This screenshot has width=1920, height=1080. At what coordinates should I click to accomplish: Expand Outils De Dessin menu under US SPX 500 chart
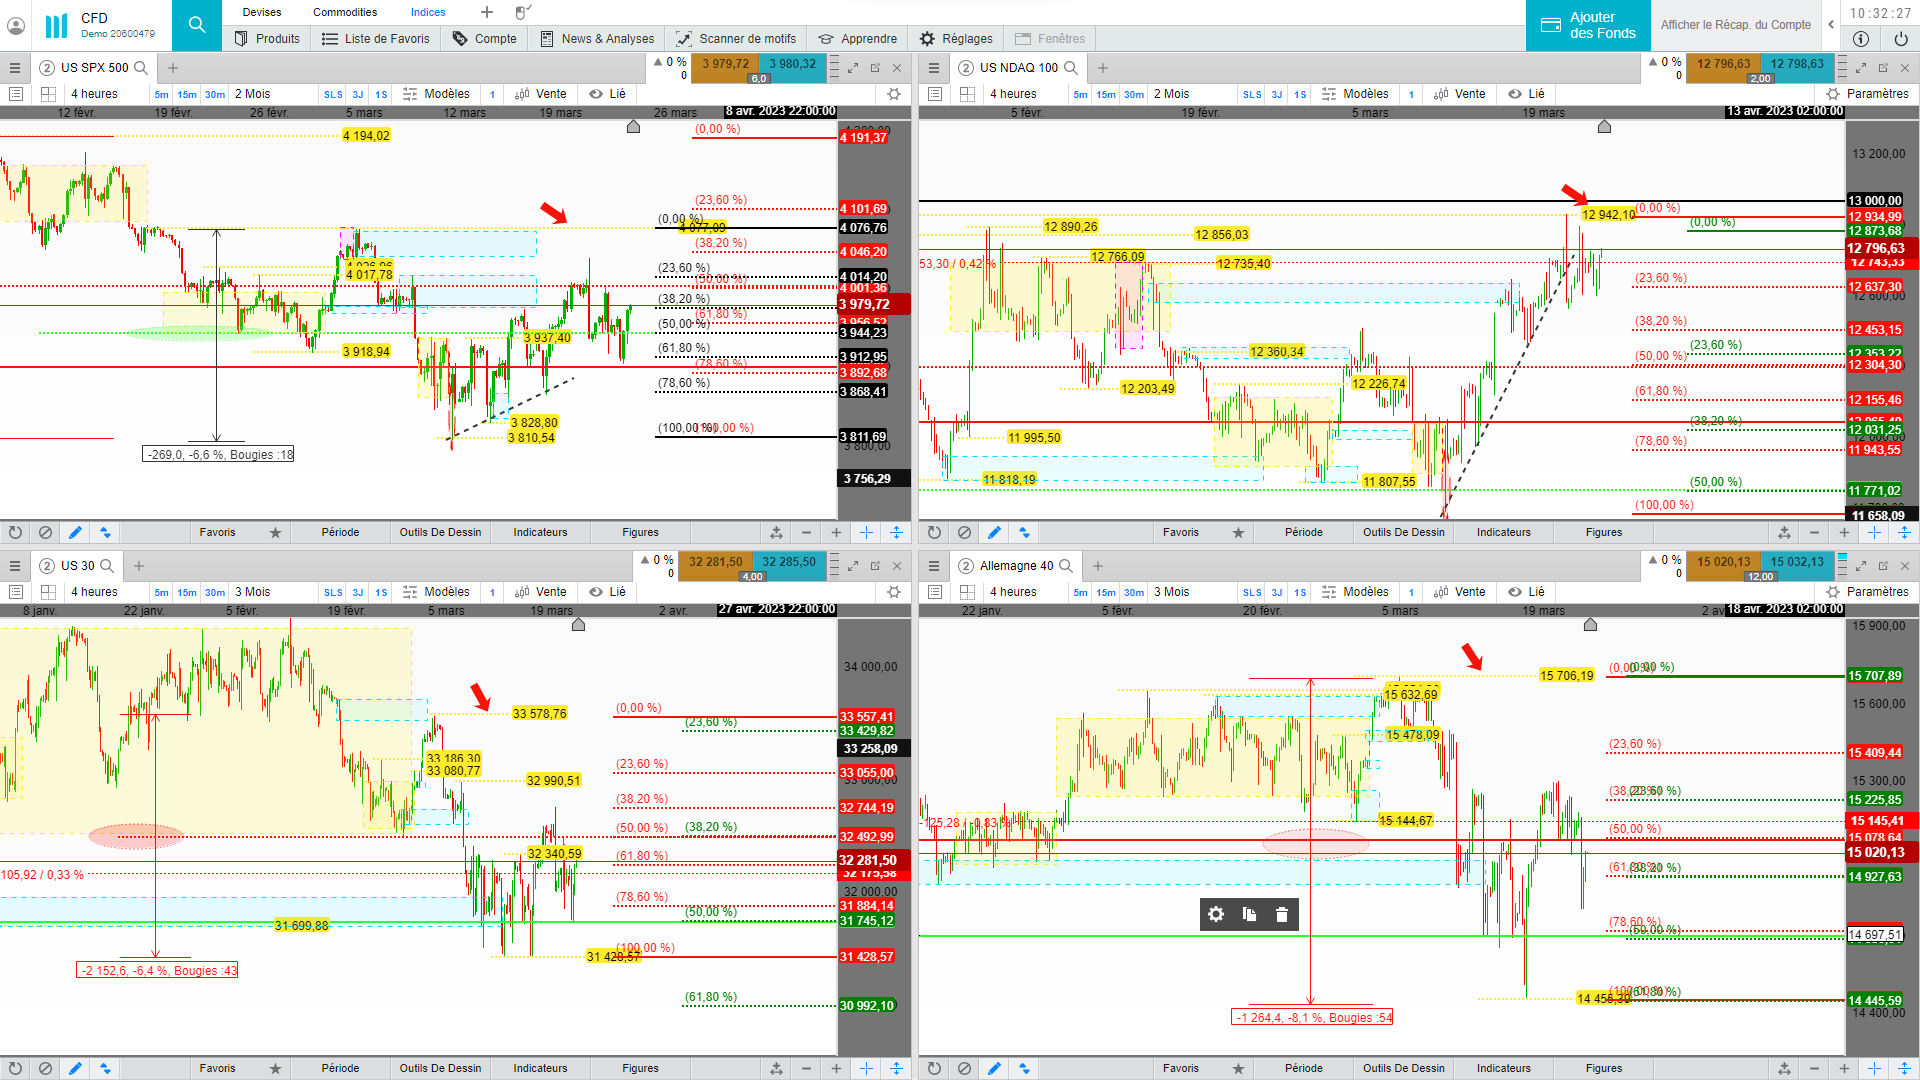(440, 533)
